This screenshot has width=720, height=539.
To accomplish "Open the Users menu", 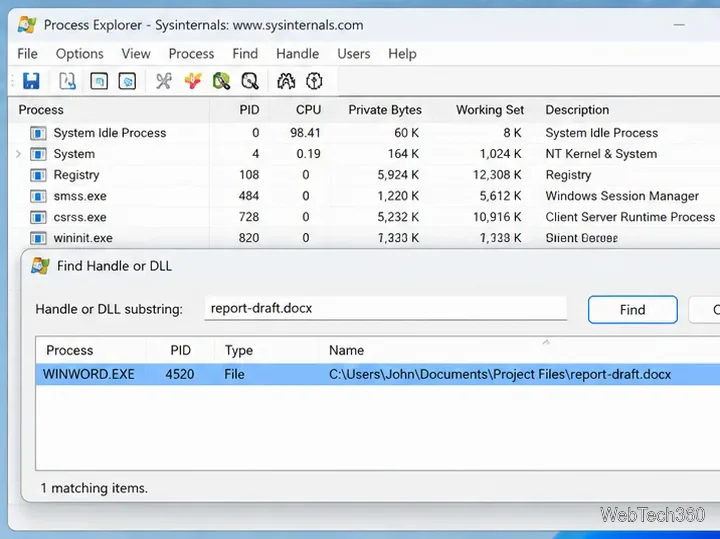I will 354,54.
